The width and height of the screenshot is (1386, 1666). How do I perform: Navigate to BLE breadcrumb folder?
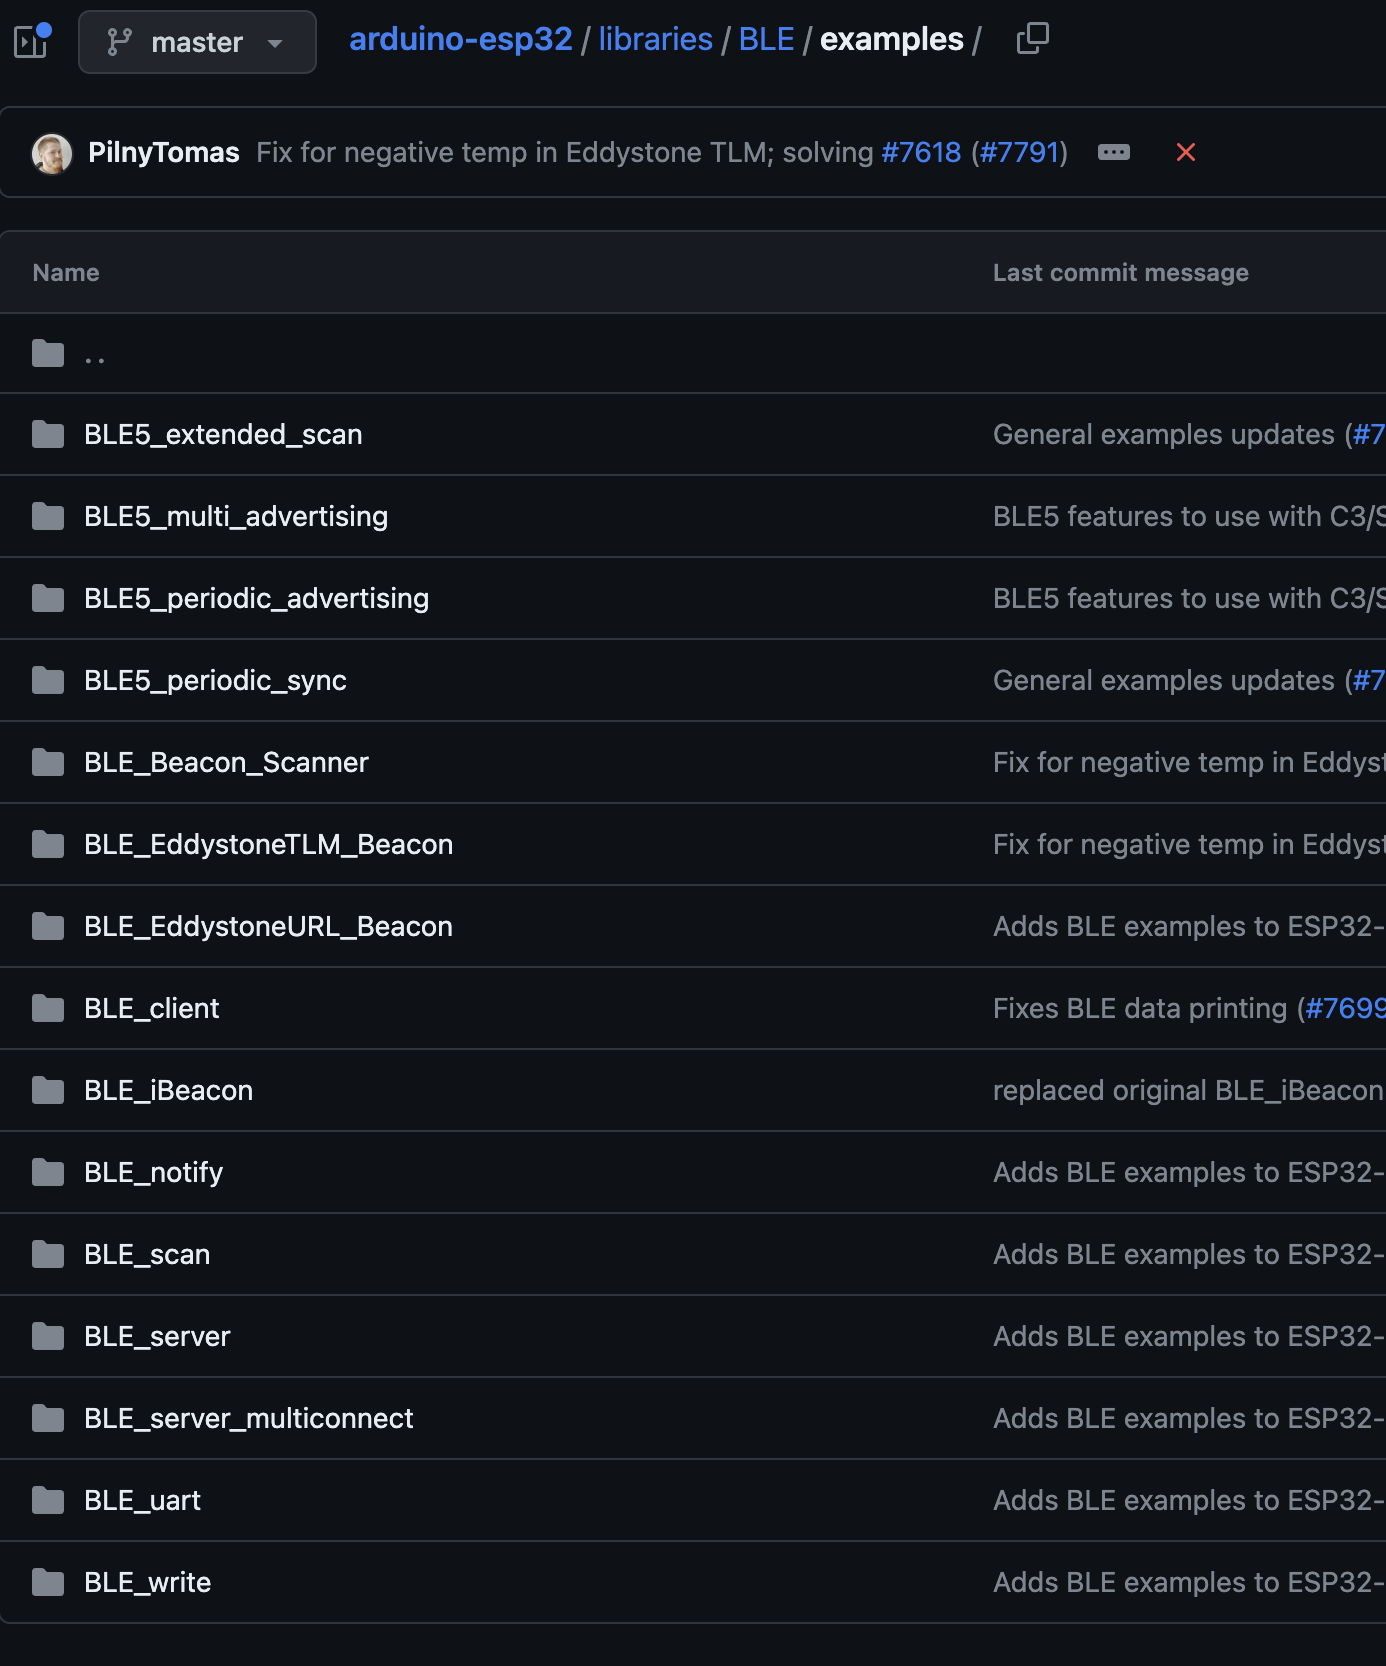pos(767,39)
